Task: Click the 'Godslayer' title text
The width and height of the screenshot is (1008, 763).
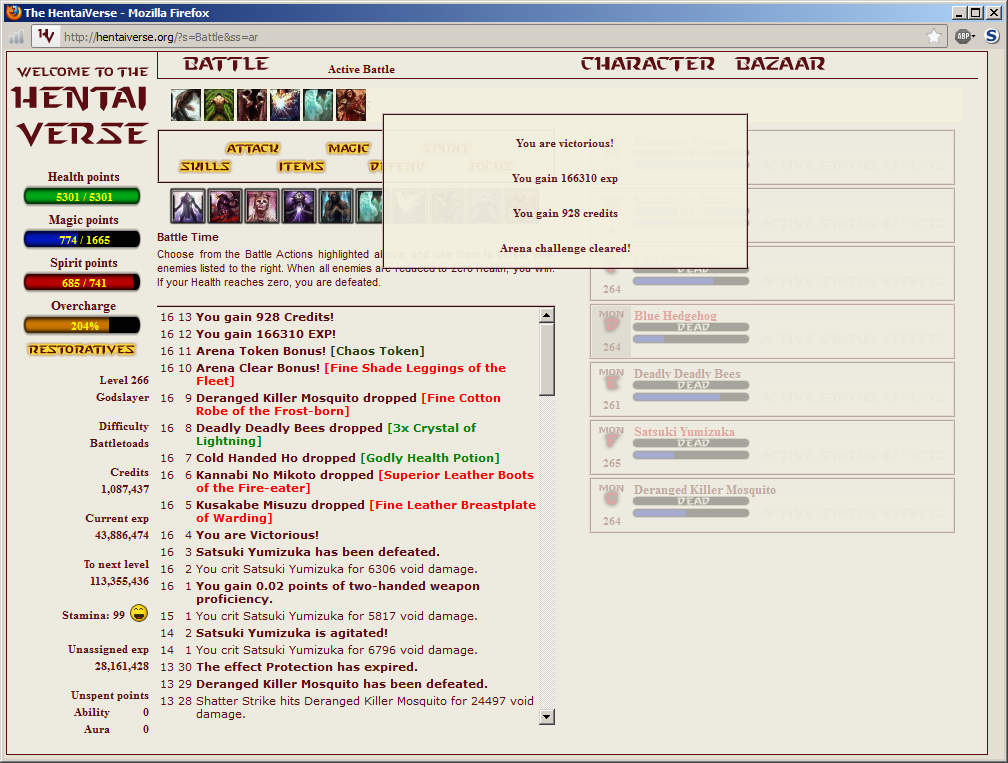Action: point(122,397)
